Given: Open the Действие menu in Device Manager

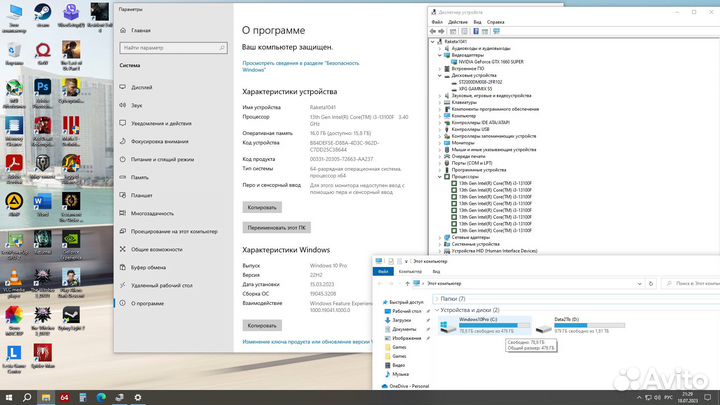Looking at the screenshot, I should 458,22.
